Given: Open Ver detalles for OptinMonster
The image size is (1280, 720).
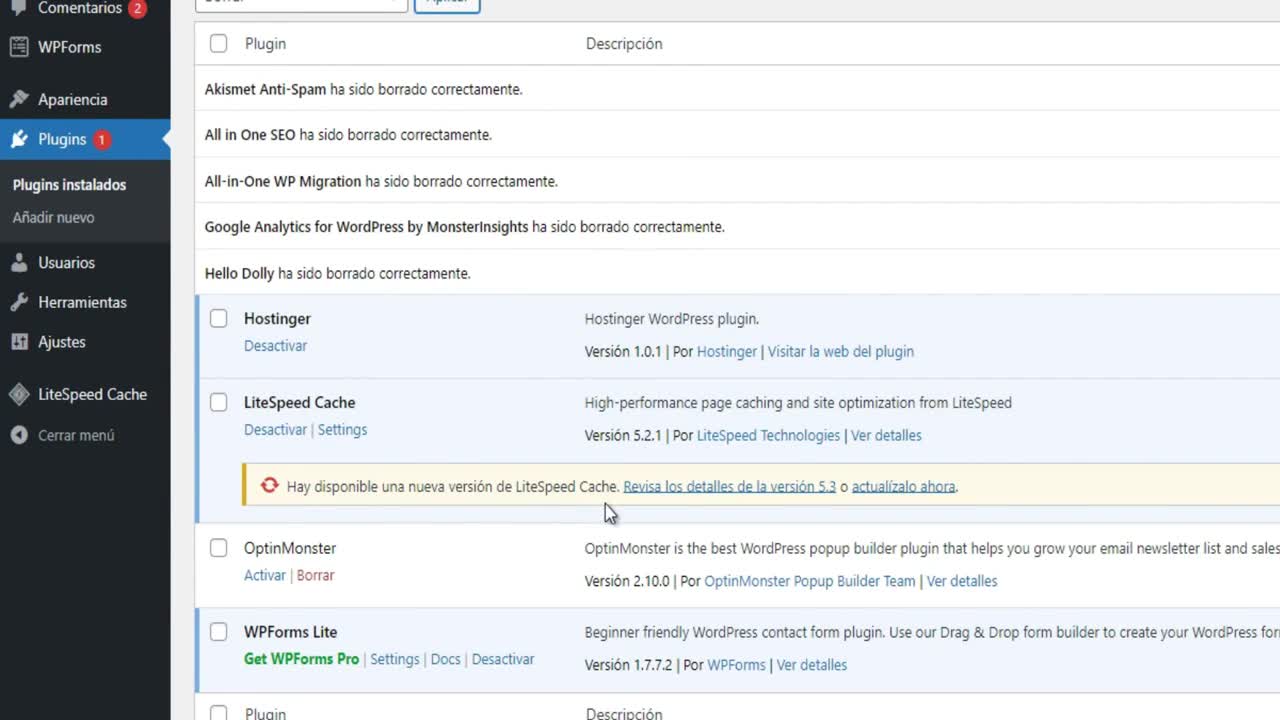Looking at the screenshot, I should [962, 582].
